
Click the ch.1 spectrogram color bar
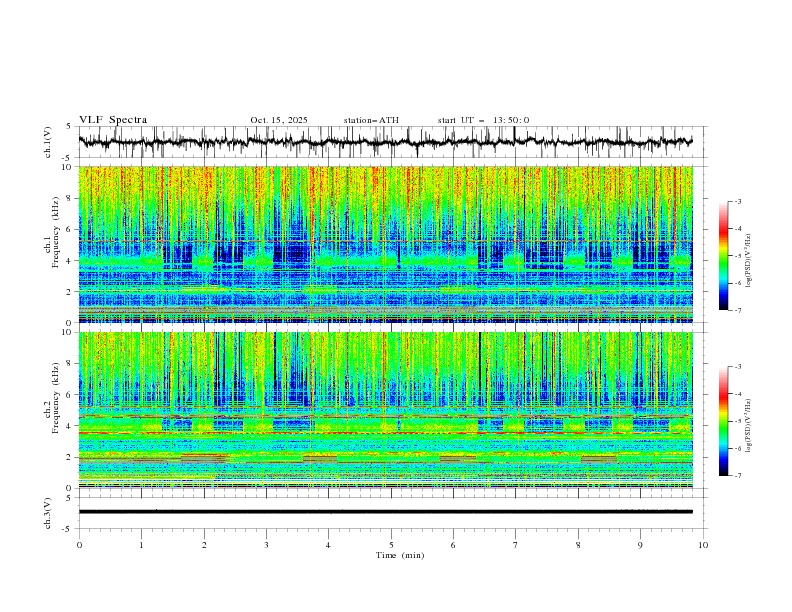tap(723, 255)
